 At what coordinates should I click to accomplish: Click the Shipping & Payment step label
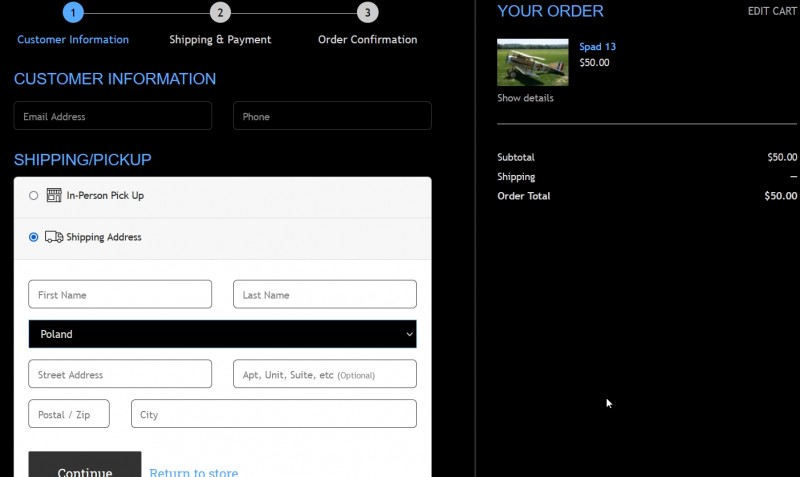click(220, 40)
